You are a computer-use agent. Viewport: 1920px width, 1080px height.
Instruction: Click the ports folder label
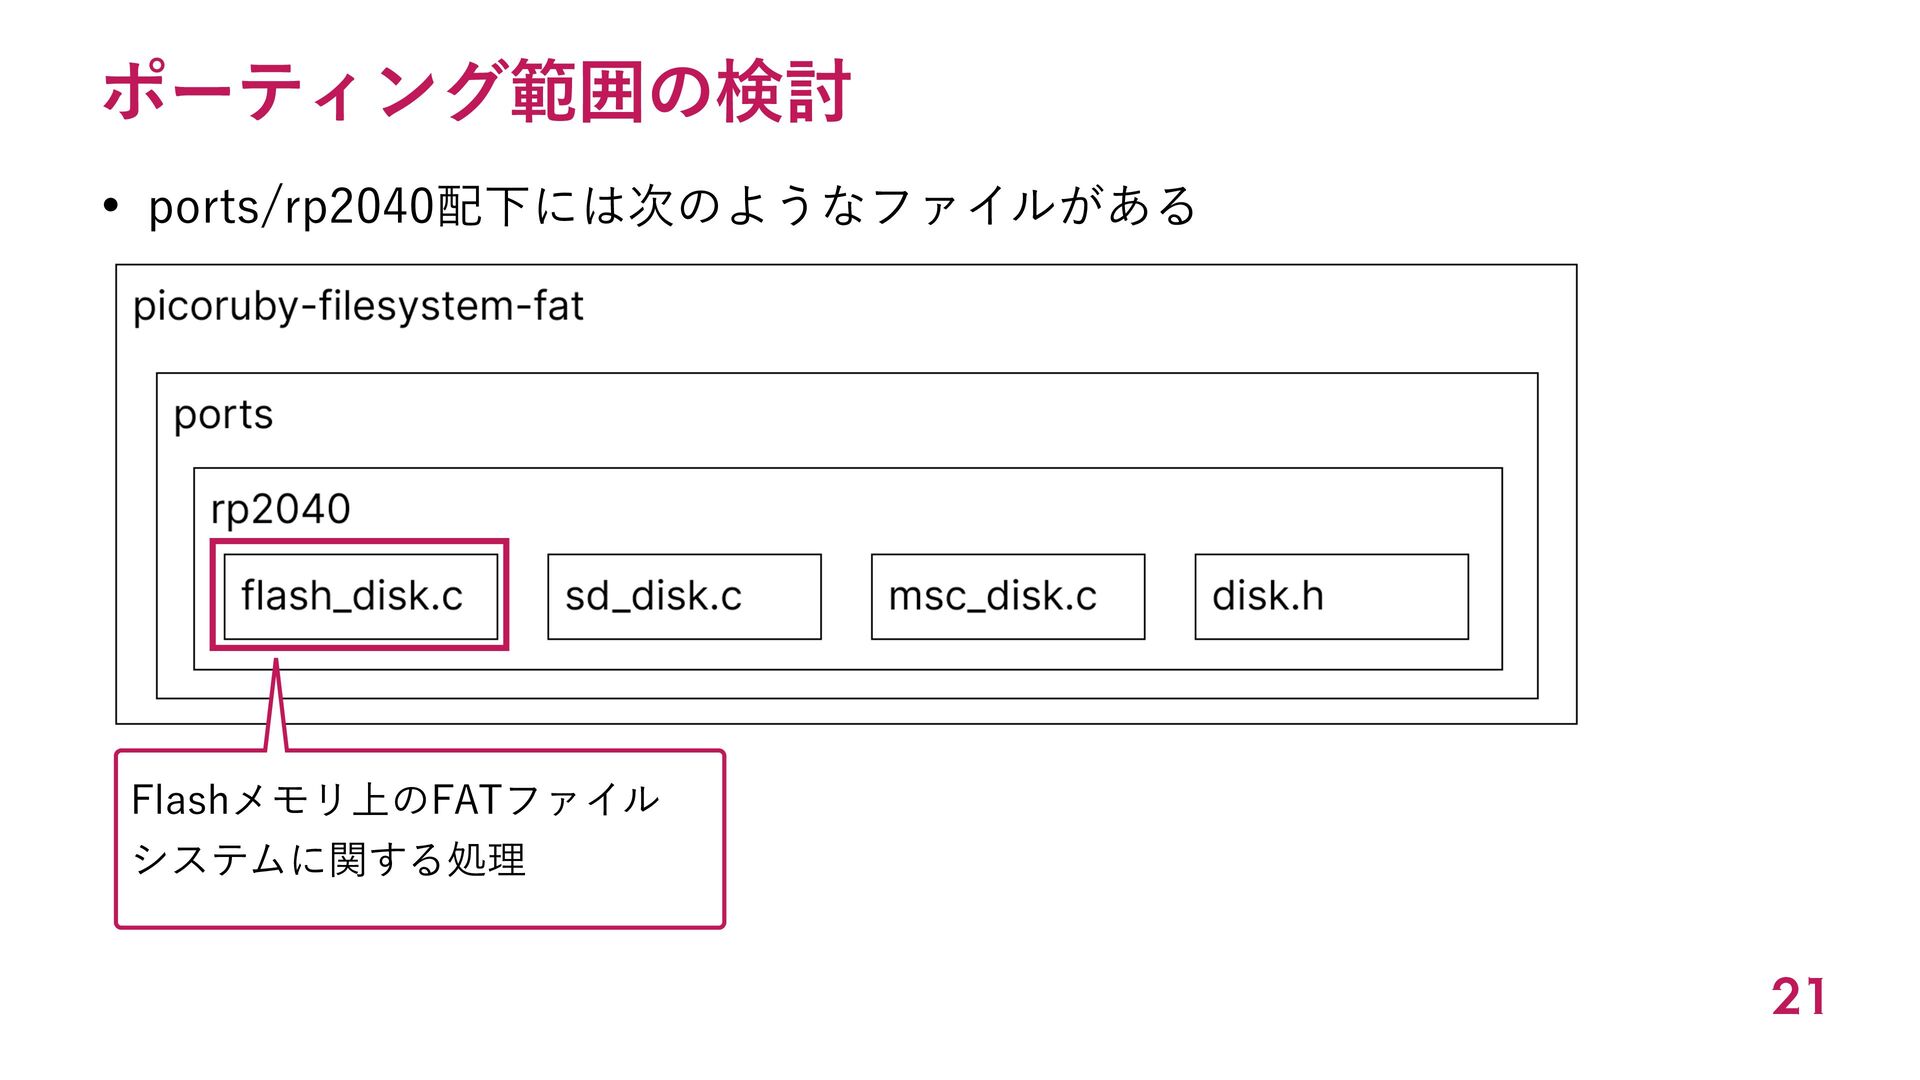223,415
